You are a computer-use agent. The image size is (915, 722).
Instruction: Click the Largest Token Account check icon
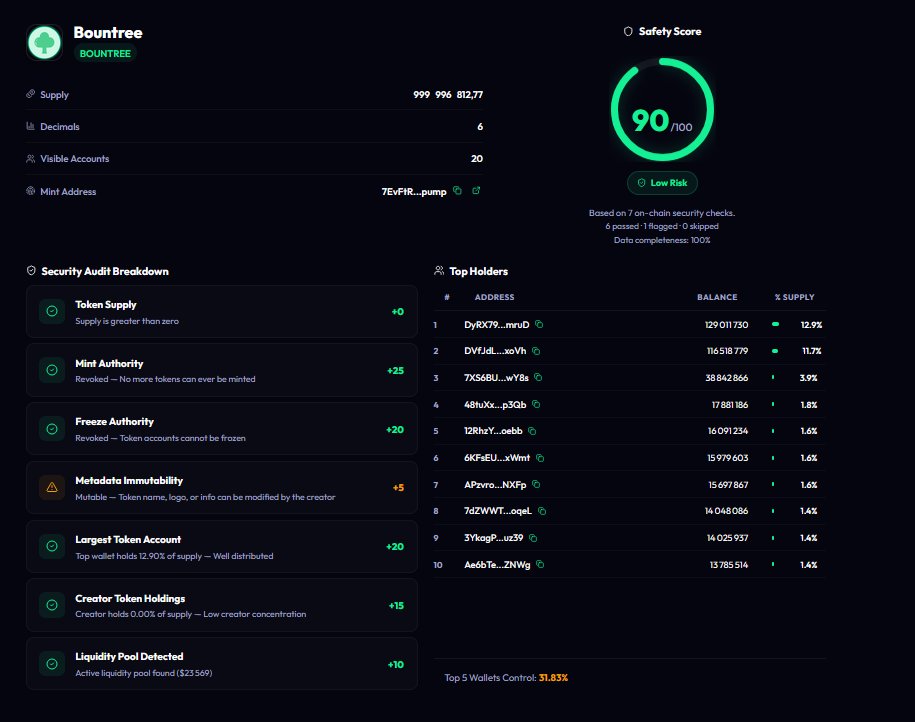coord(52,546)
